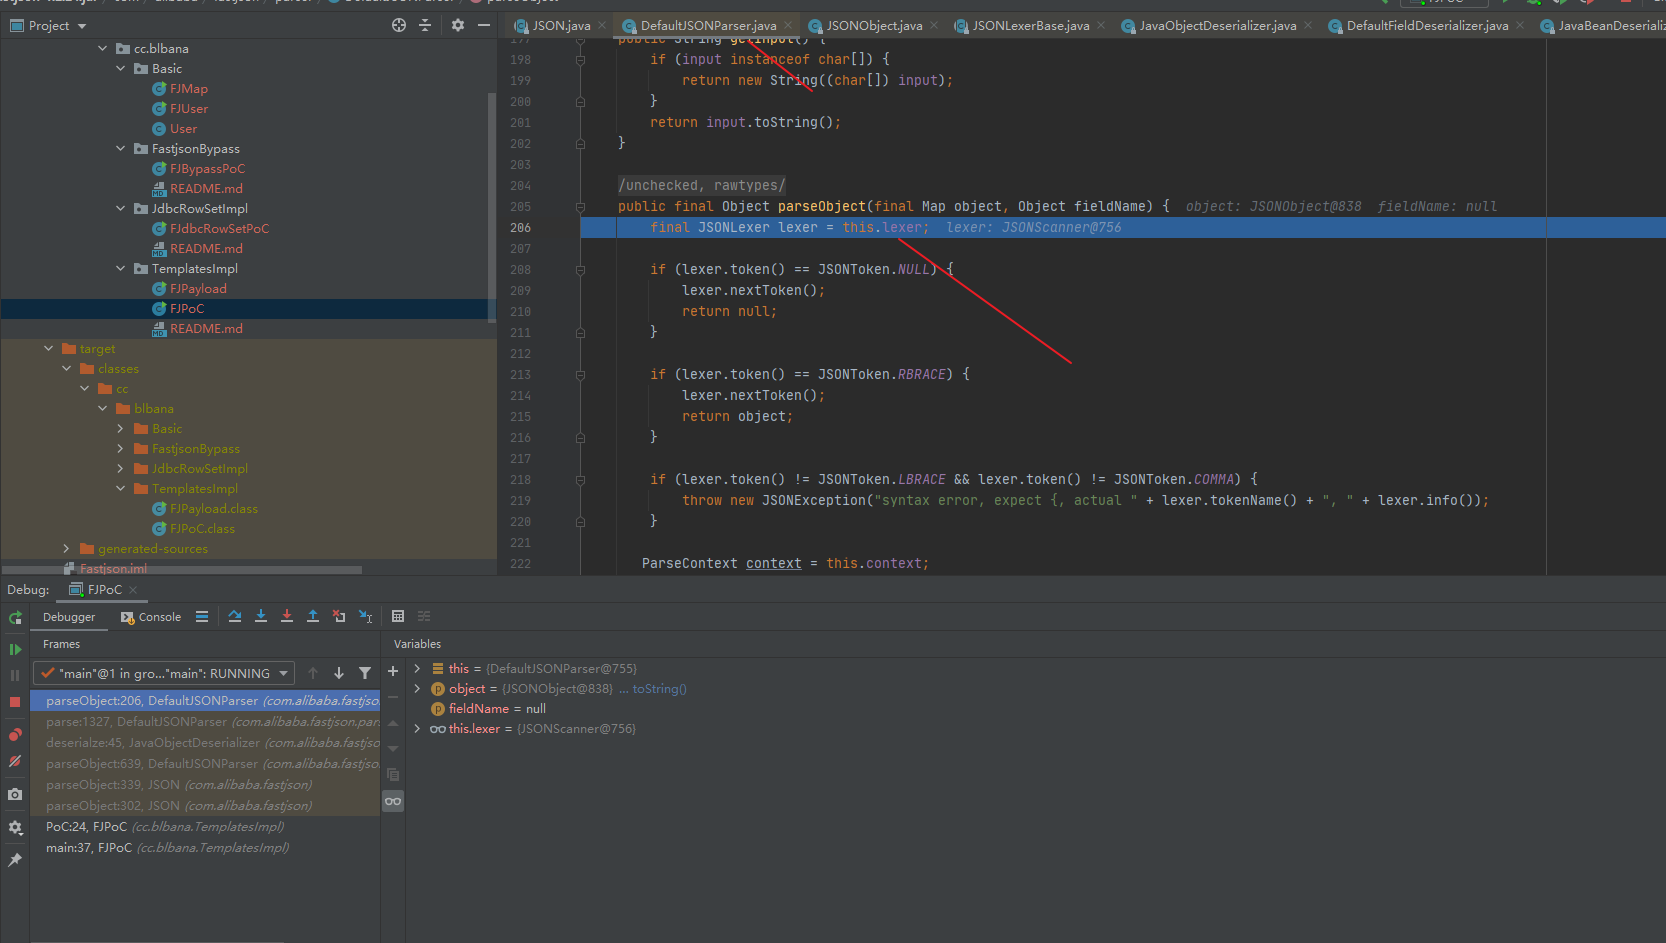Collapse the JdbcRowSetImpl package
The width and height of the screenshot is (1666, 943).
121,208
